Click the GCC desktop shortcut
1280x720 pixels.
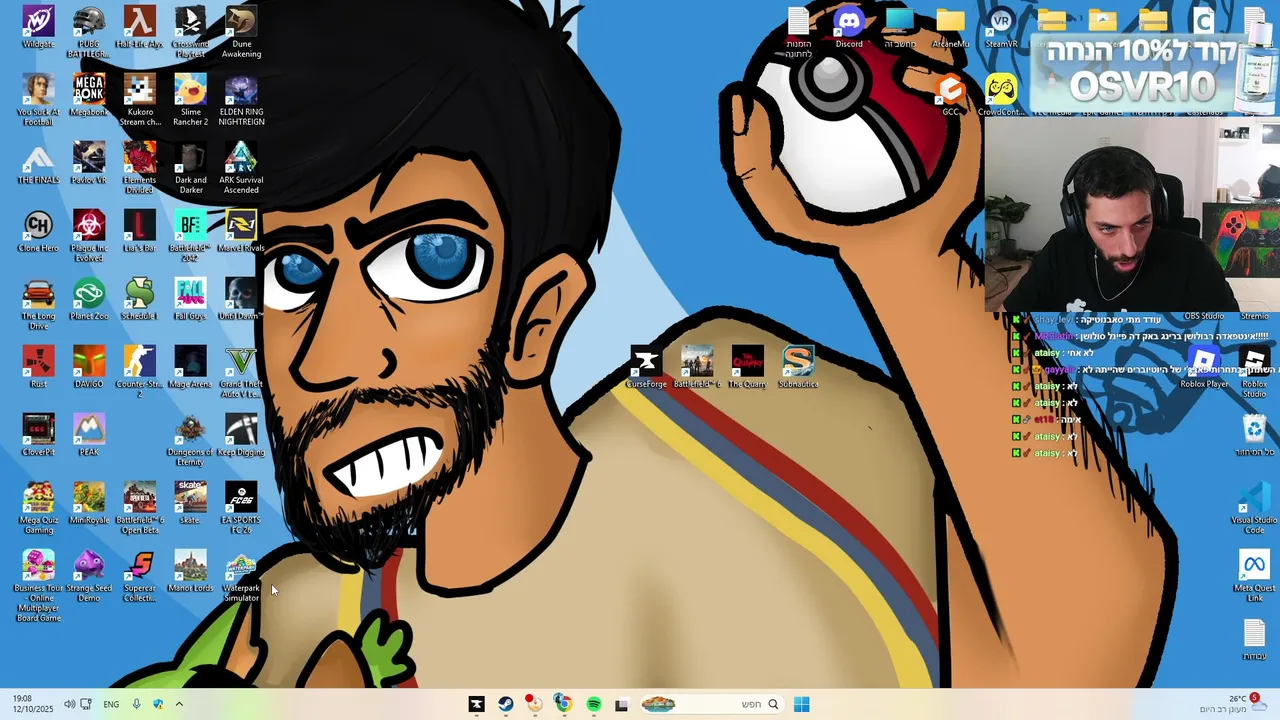tap(951, 95)
